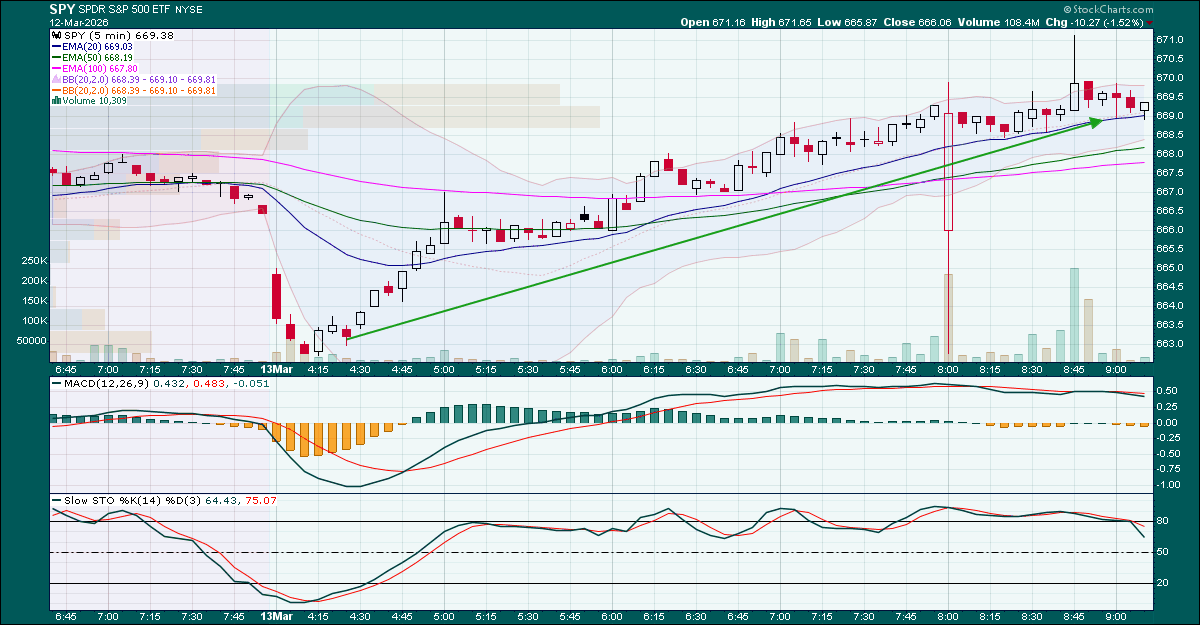The height and width of the screenshot is (625, 1200).
Task: Click the 80 level label on Slow STO axis
Action: (1163, 522)
